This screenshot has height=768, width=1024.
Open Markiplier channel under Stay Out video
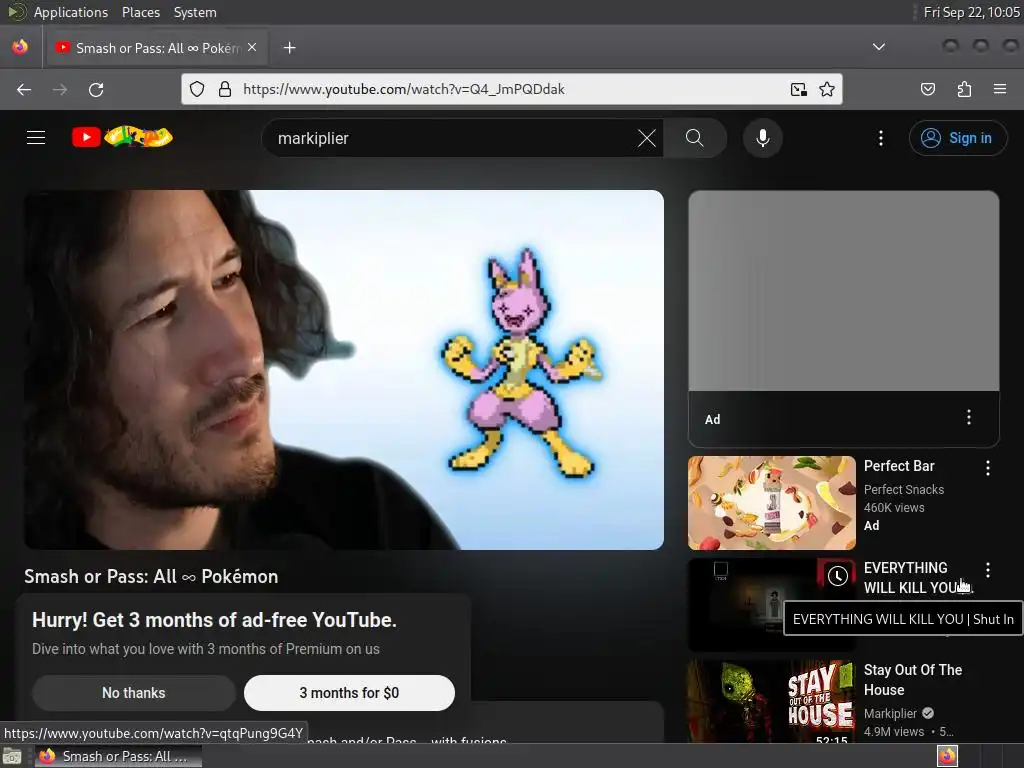click(x=890, y=713)
